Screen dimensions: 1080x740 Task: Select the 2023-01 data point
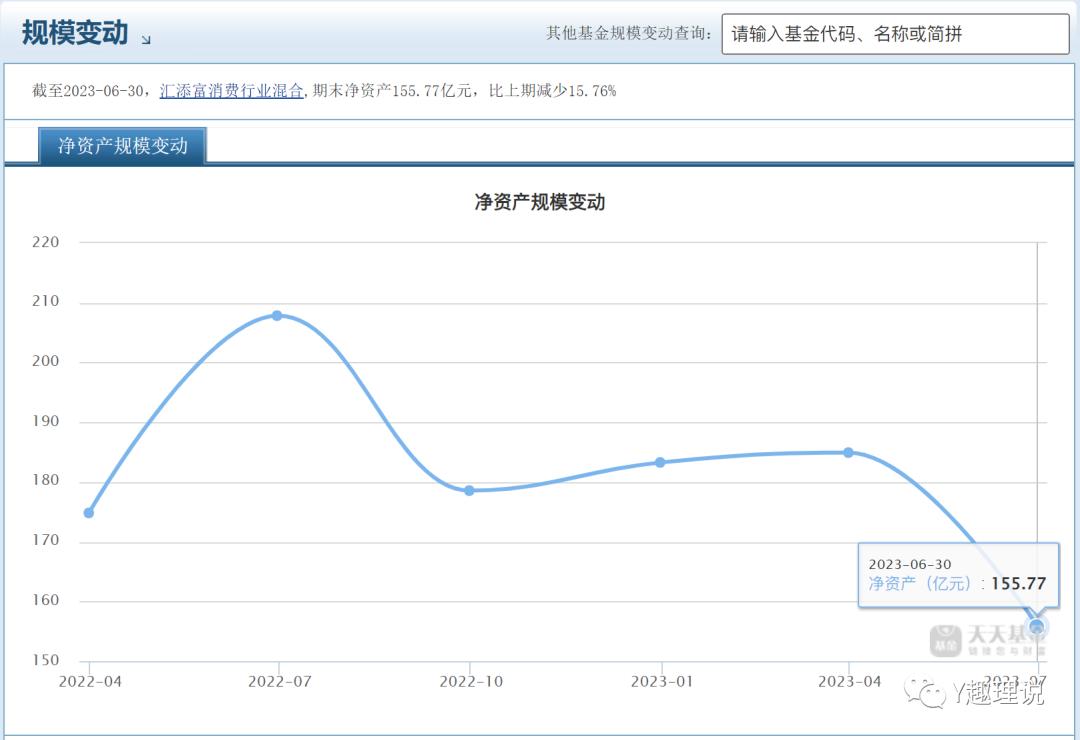(662, 462)
